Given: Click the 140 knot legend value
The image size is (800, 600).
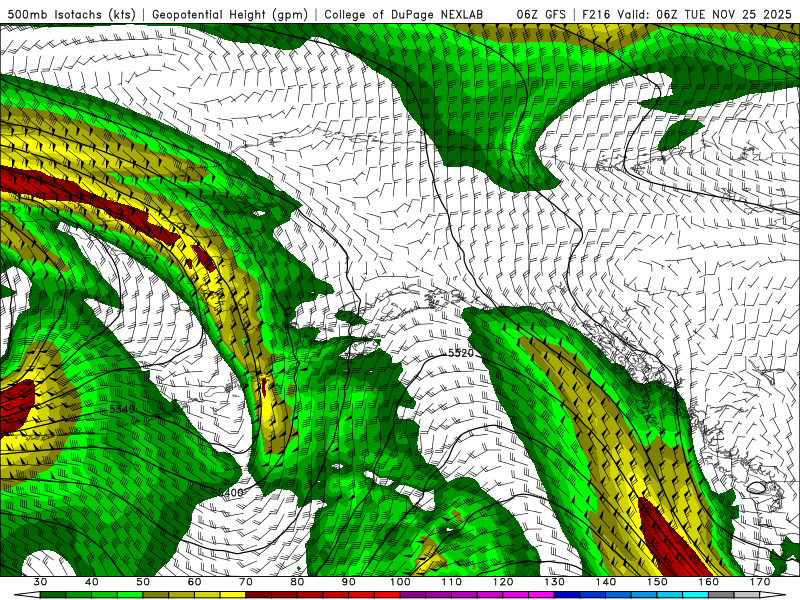Looking at the screenshot, I should click(x=606, y=582).
